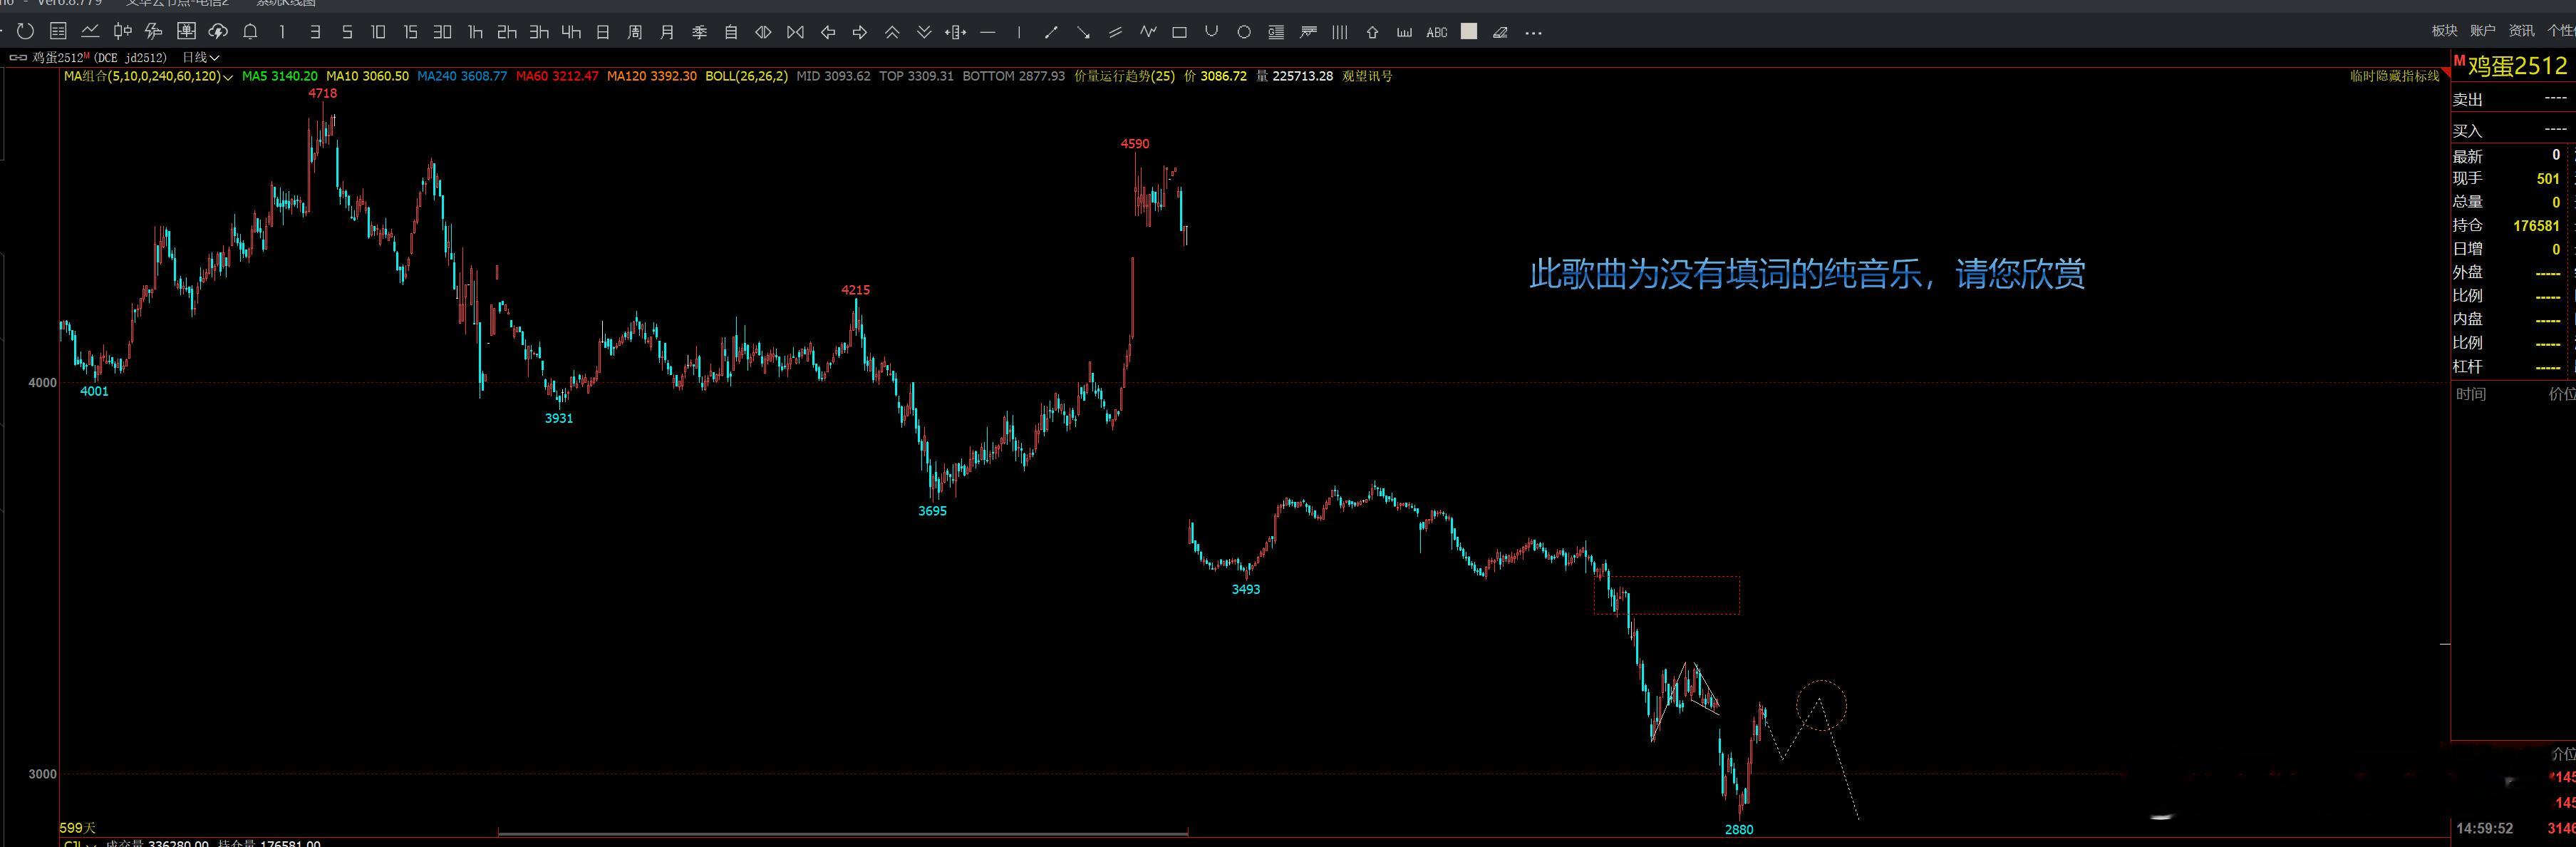Click the refresh circular arrow icon
The height and width of the screenshot is (847, 2576).
(x=26, y=32)
